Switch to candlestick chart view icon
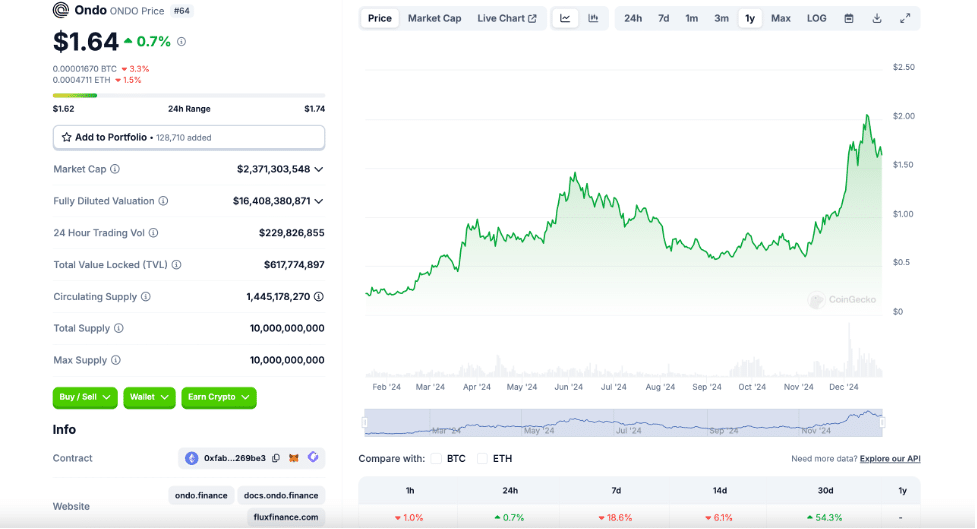This screenshot has height=529, width=977. click(x=593, y=18)
